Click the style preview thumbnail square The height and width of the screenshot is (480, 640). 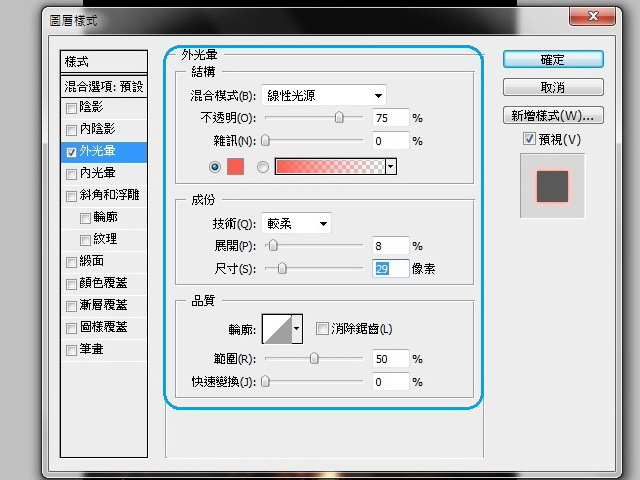[552, 186]
